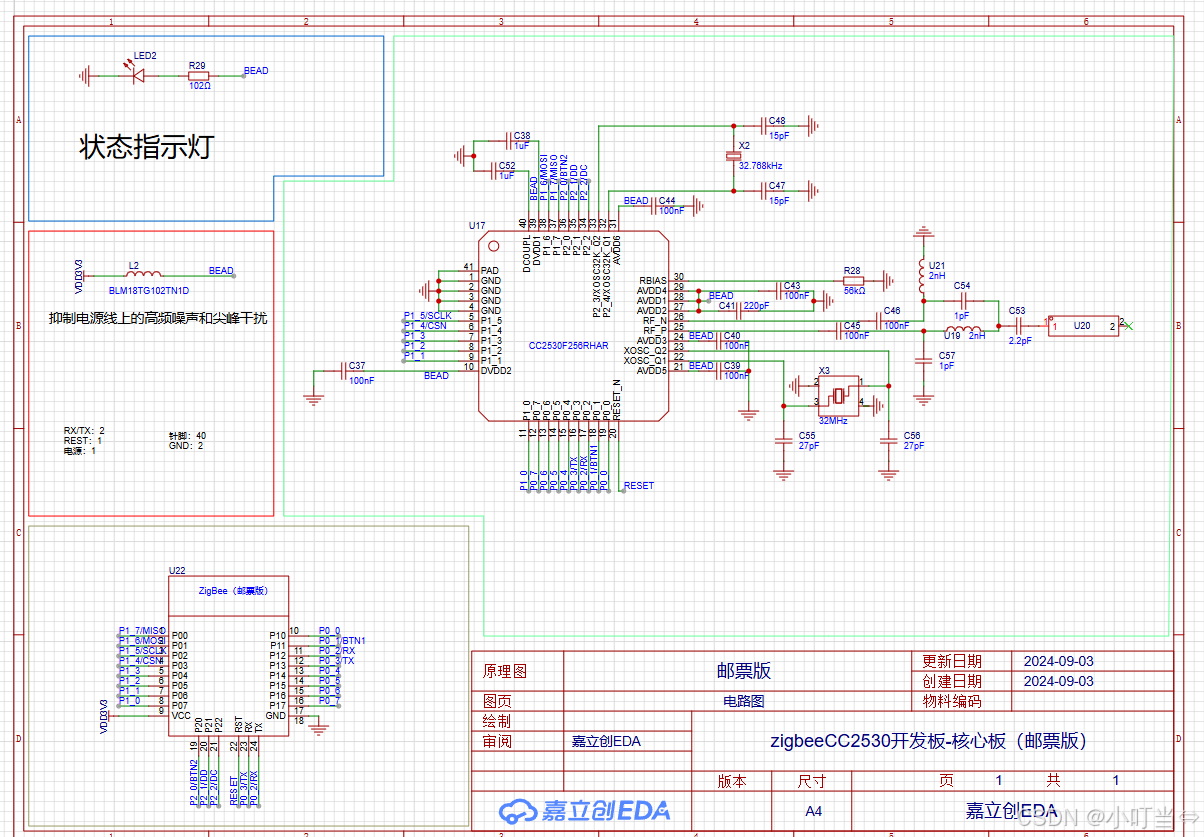
Task: Select the X3 32MHz crystal symbol
Action: tap(838, 394)
